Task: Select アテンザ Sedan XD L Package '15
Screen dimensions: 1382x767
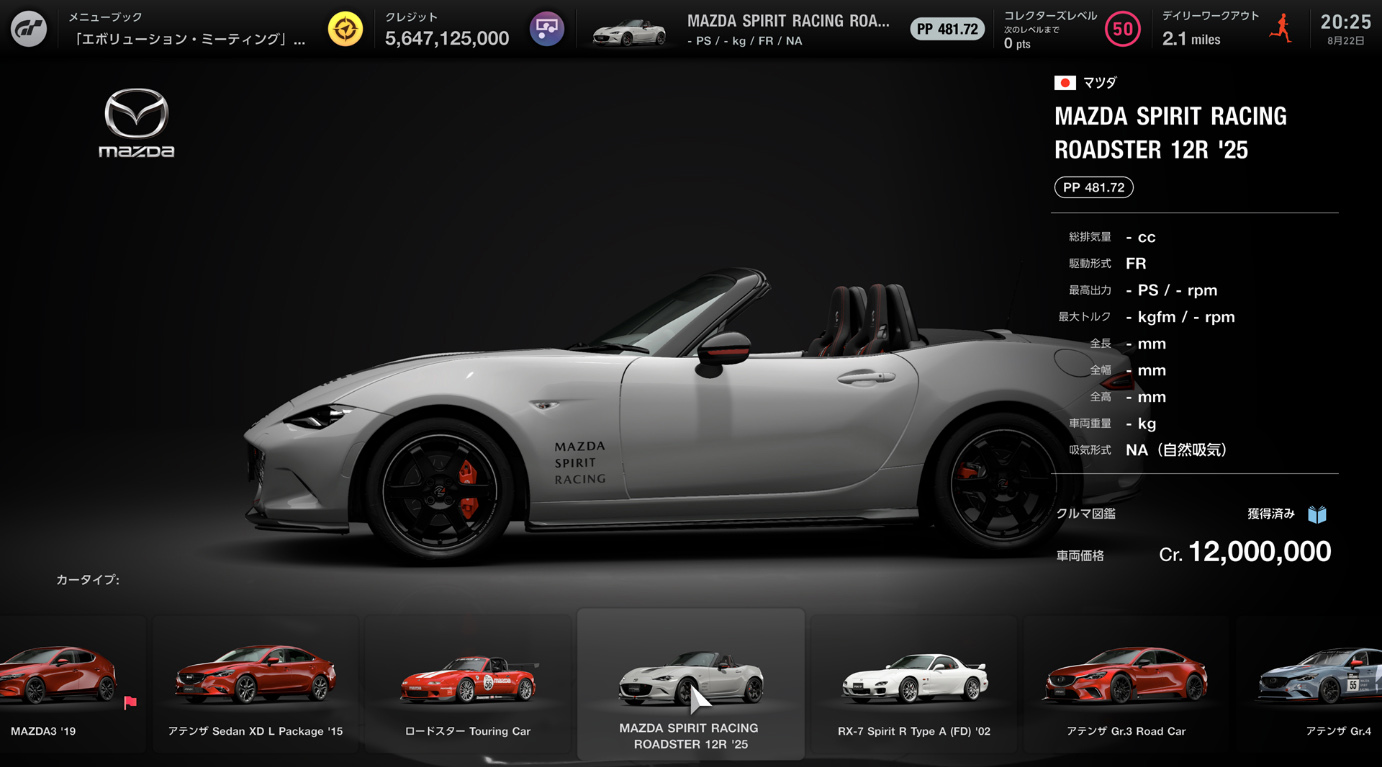Action: (x=255, y=685)
